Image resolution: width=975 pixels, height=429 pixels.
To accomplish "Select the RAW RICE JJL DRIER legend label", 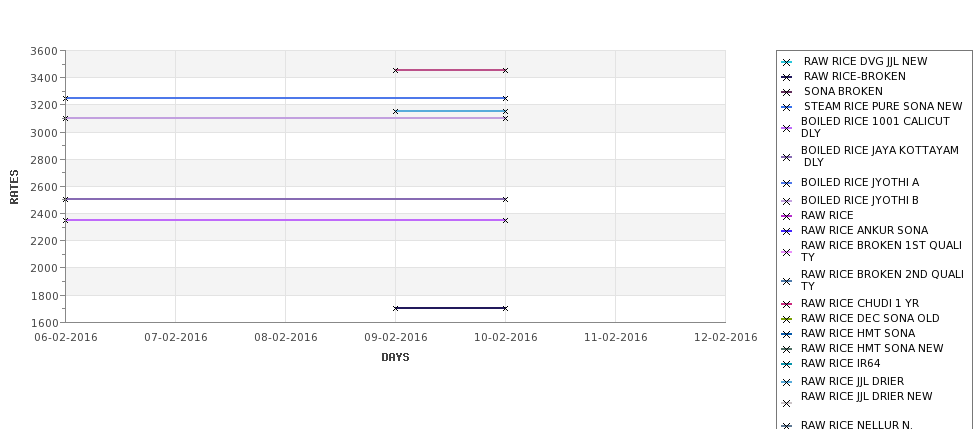I will (853, 381).
